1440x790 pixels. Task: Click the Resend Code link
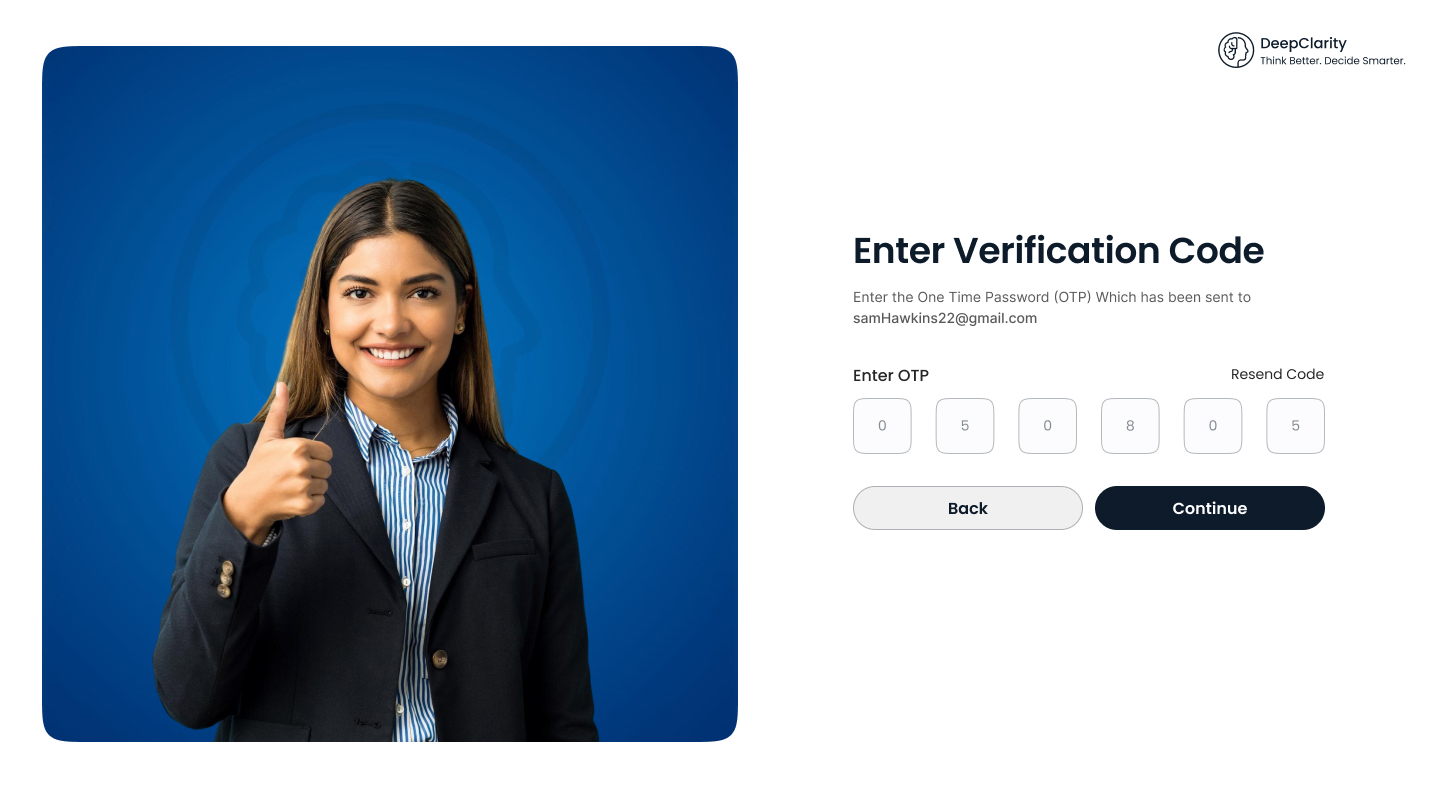coord(1277,374)
